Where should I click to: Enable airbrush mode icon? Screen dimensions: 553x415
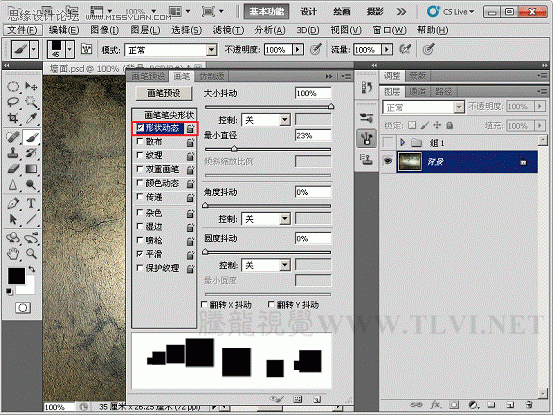(x=405, y=49)
